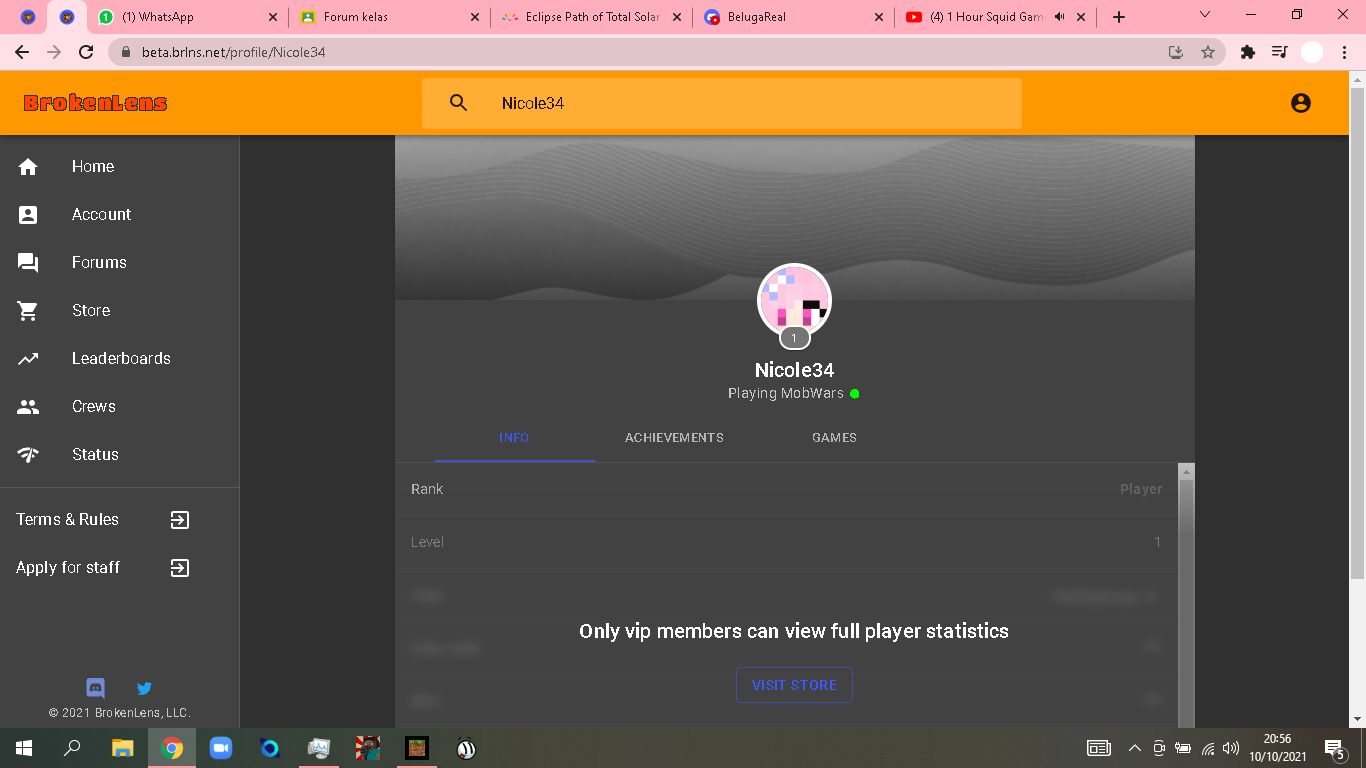Click the browser back arrow
Image resolution: width=1366 pixels, height=768 pixels.
(x=22, y=52)
